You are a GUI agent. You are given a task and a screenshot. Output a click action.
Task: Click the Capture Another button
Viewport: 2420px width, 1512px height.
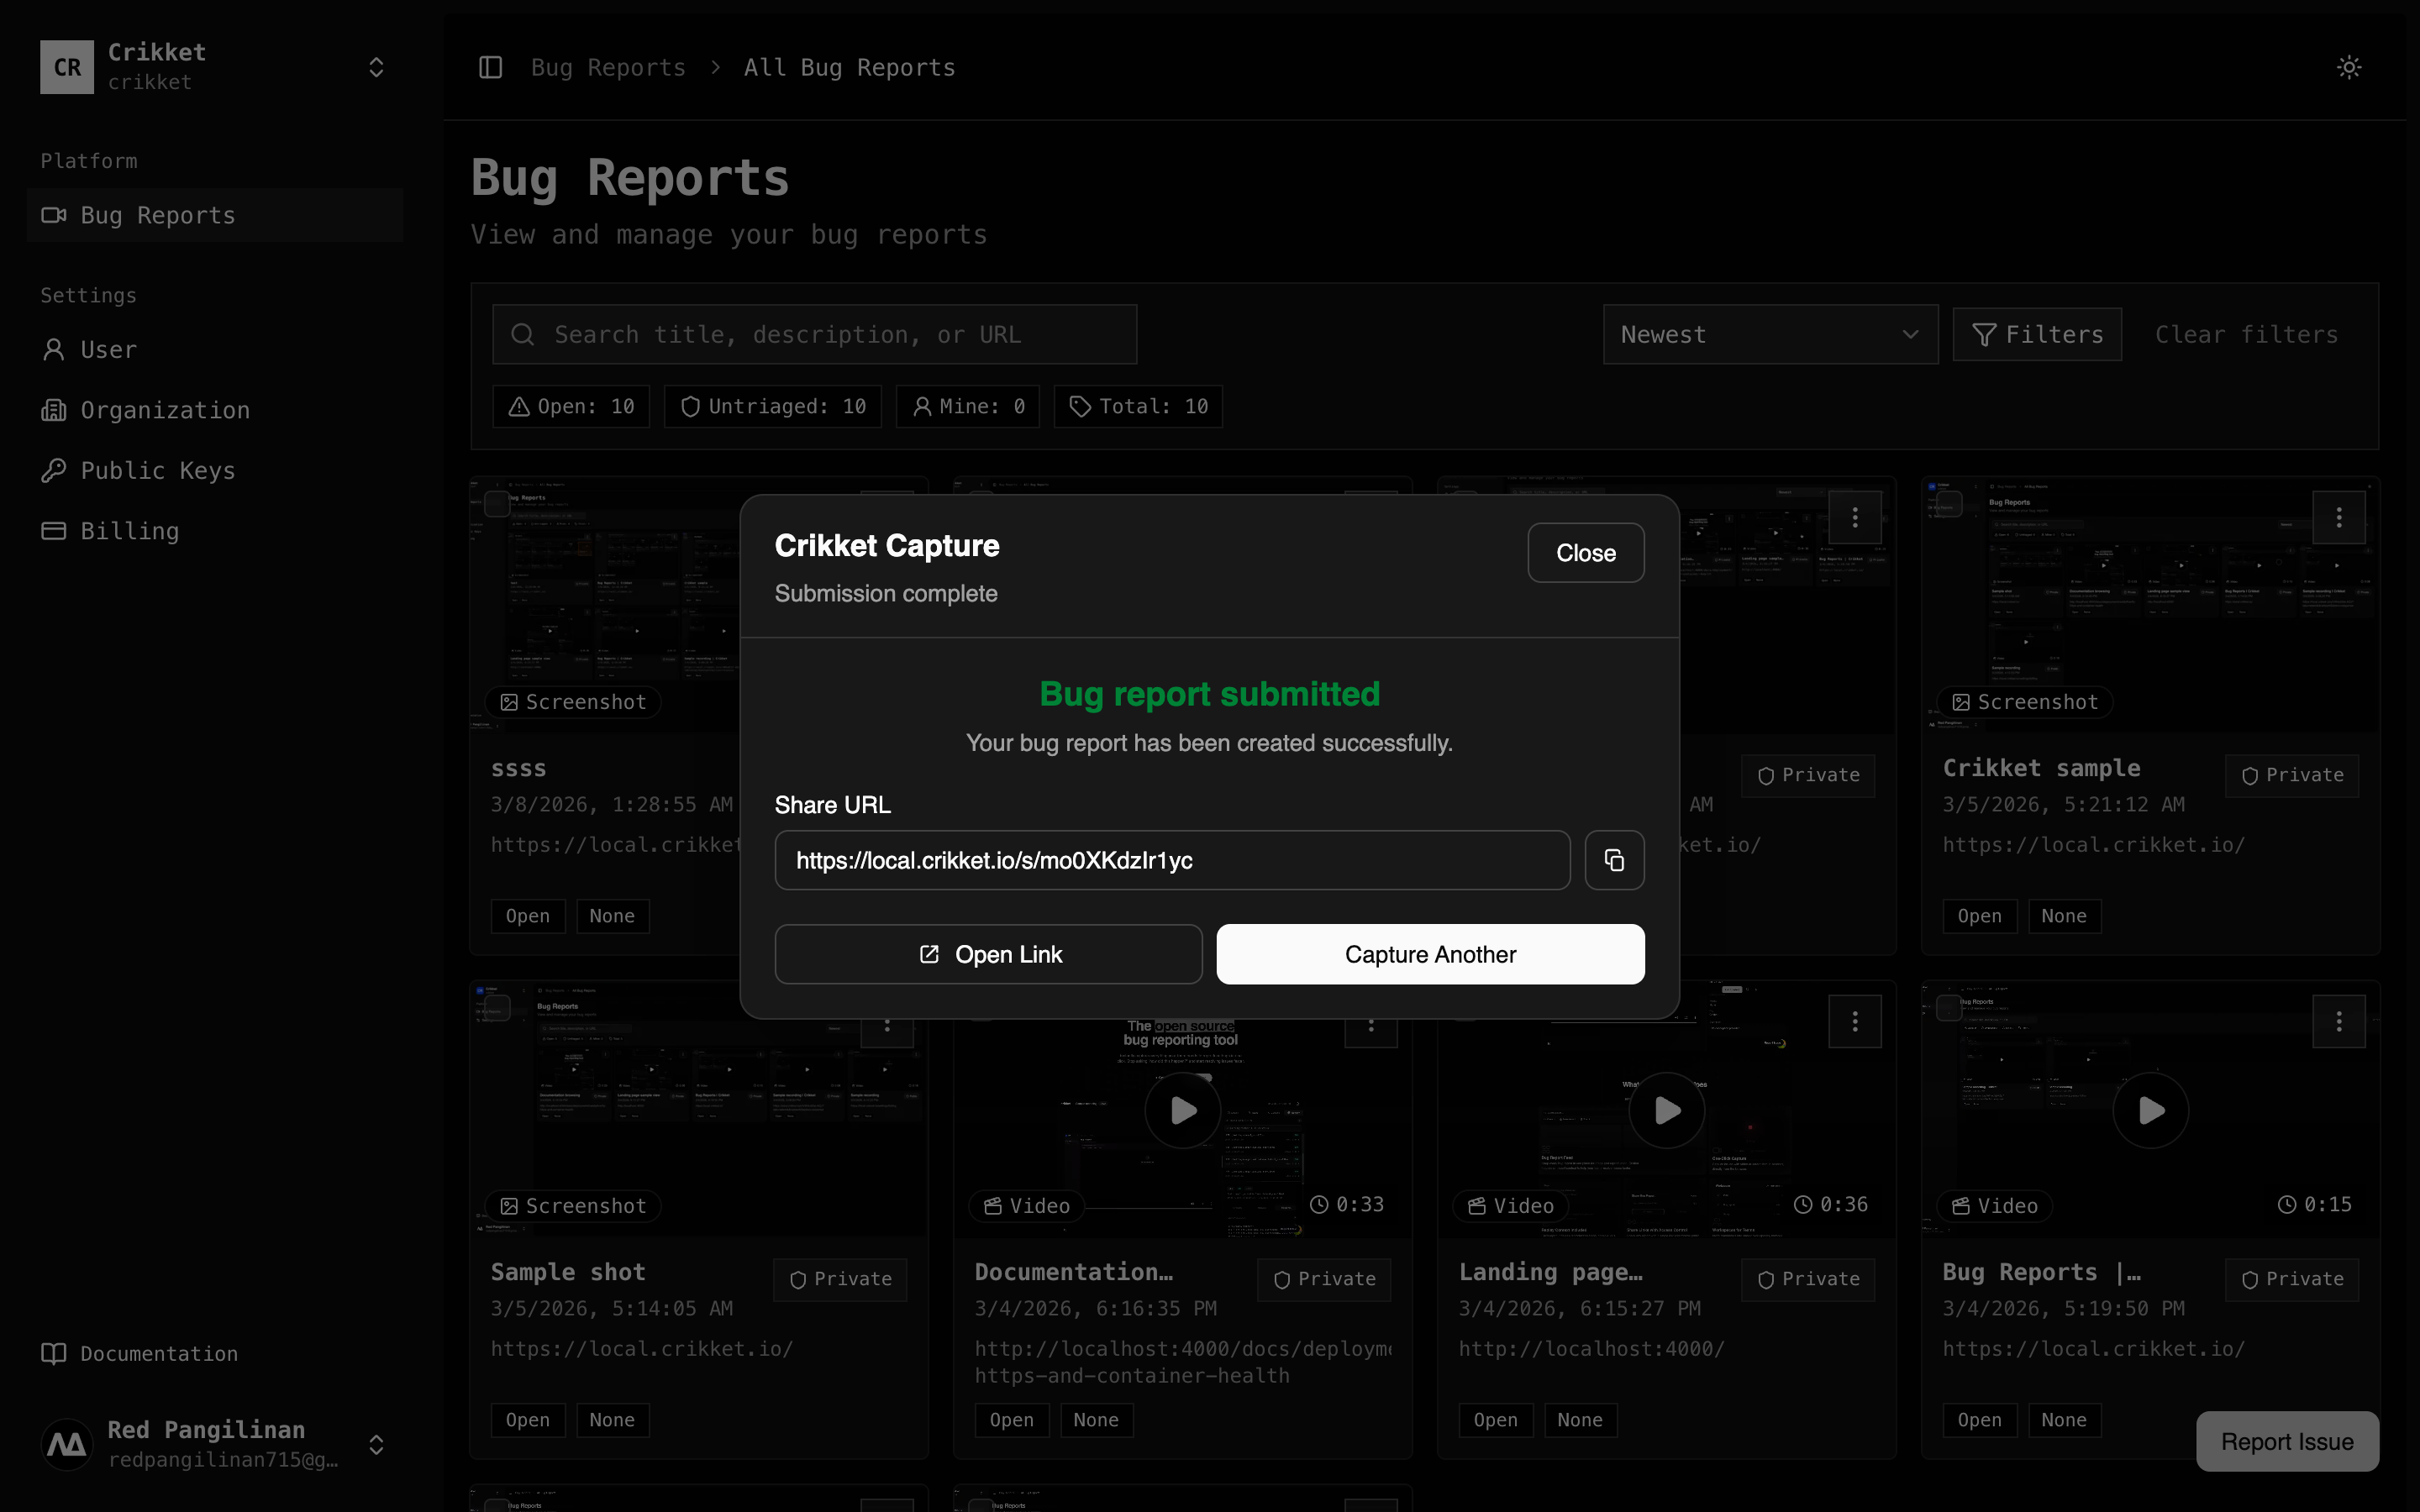(1429, 954)
